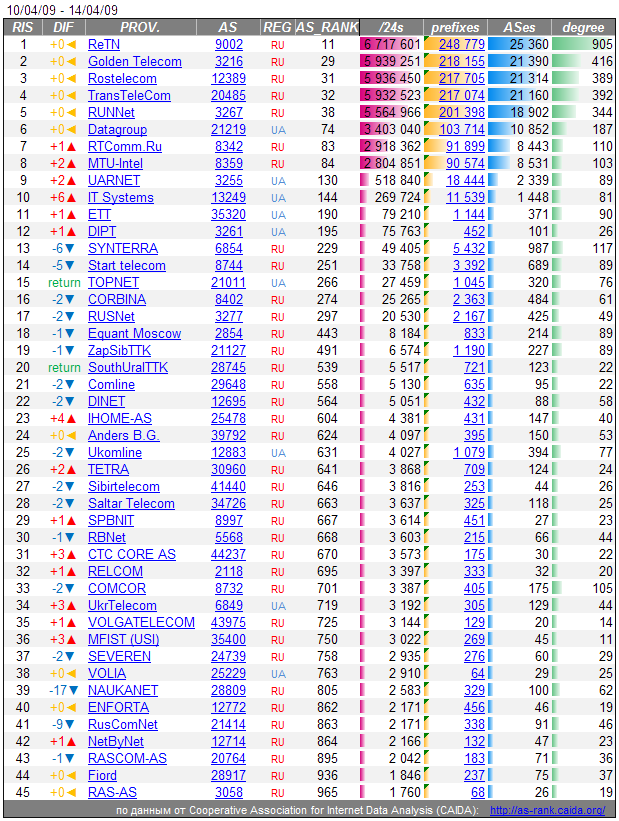Screen dimensions: 619x821
Task: Select the red up arrow for IT Systems
Action: point(71,198)
